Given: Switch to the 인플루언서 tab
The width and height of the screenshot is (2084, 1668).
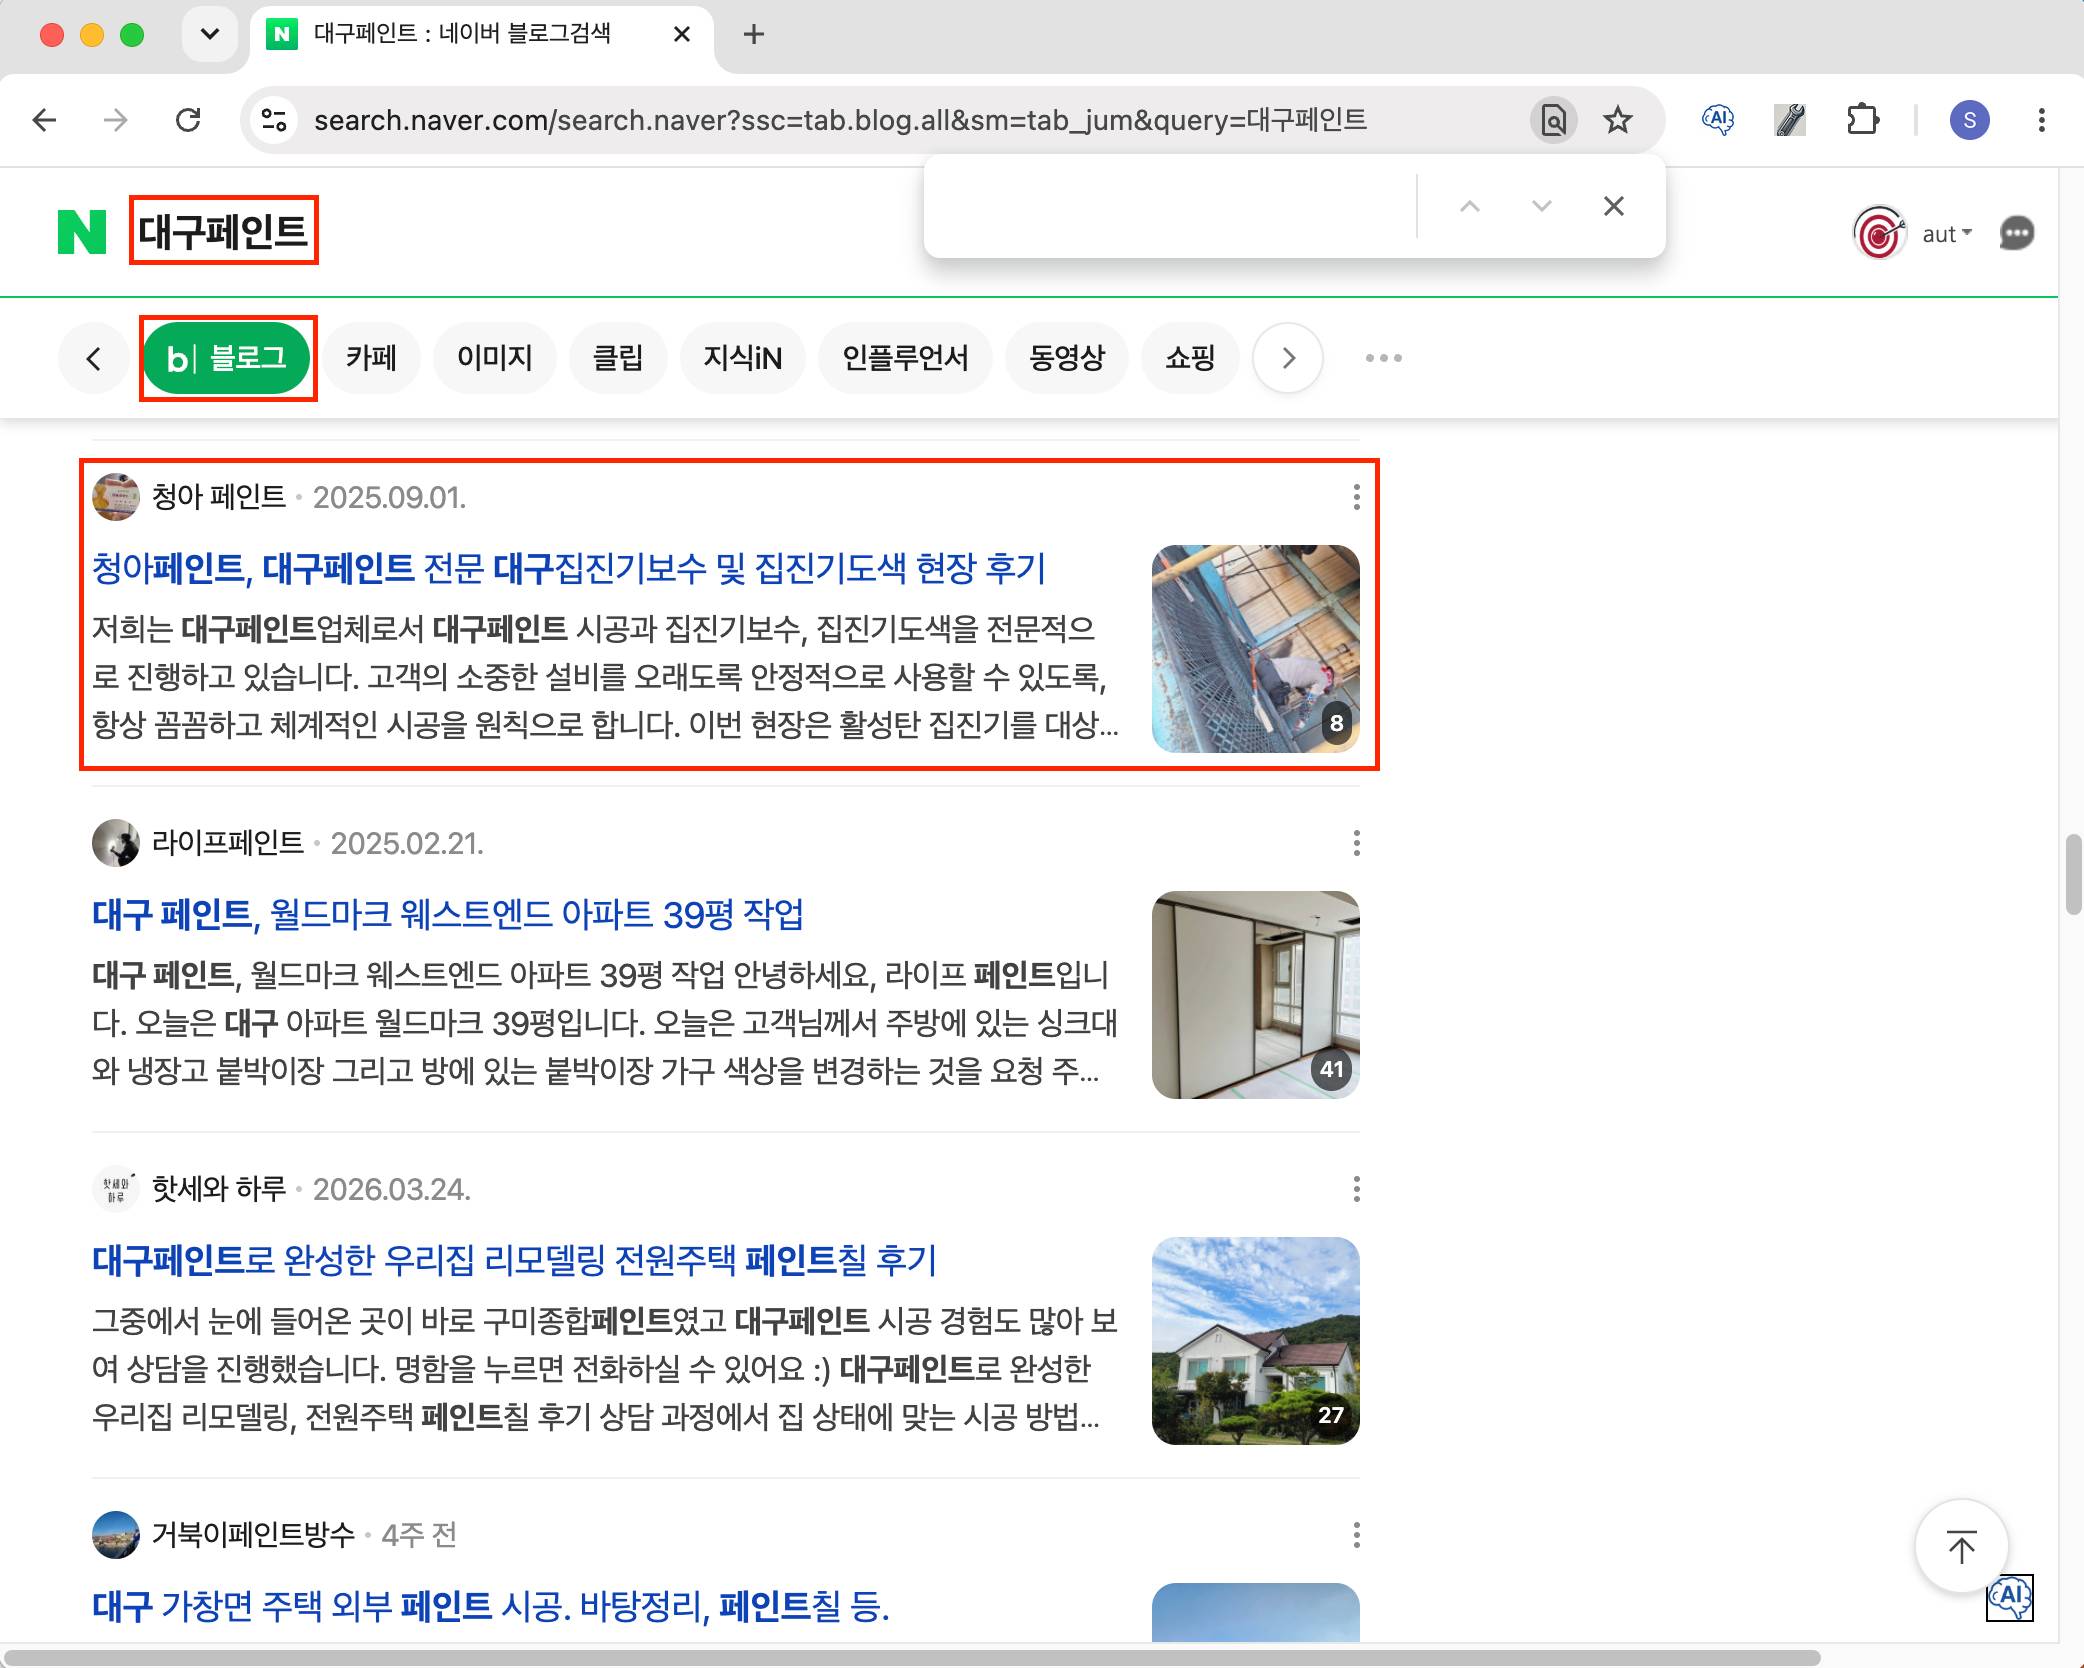Looking at the screenshot, I should (905, 358).
